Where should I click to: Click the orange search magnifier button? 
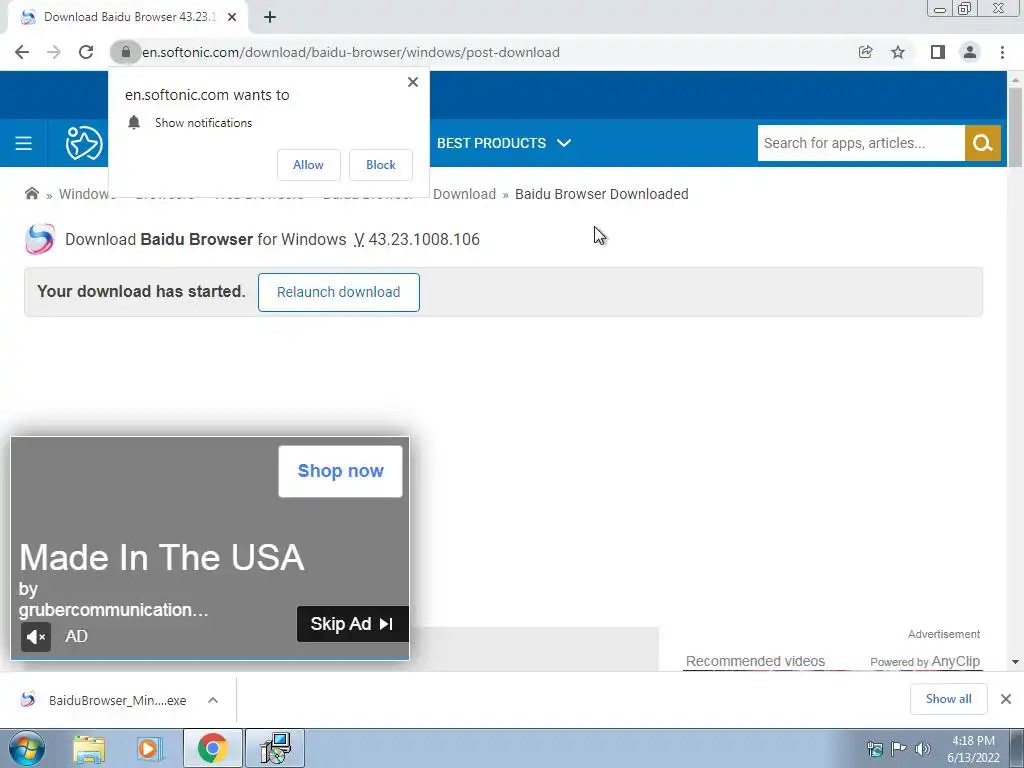pos(983,143)
